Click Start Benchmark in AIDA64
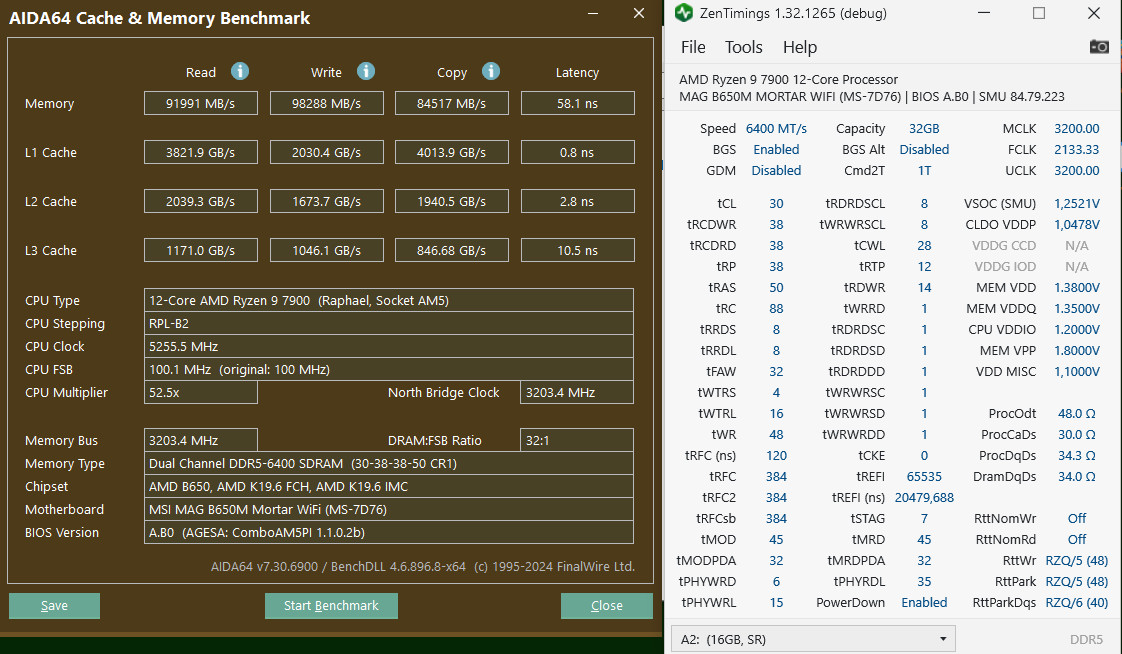This screenshot has width=1122, height=654. (331, 605)
